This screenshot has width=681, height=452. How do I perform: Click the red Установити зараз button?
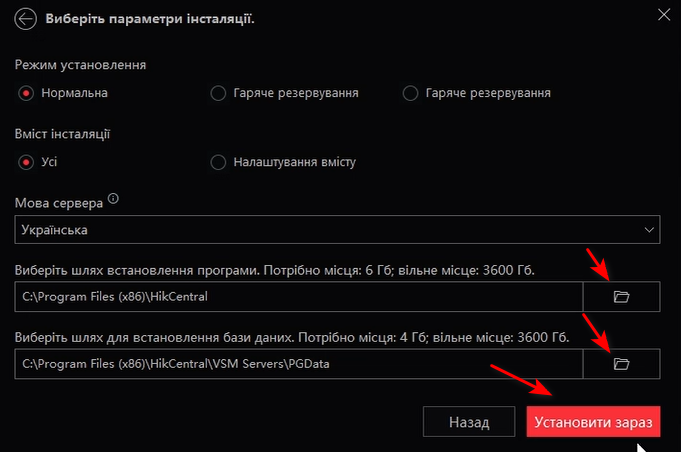[x=594, y=422]
